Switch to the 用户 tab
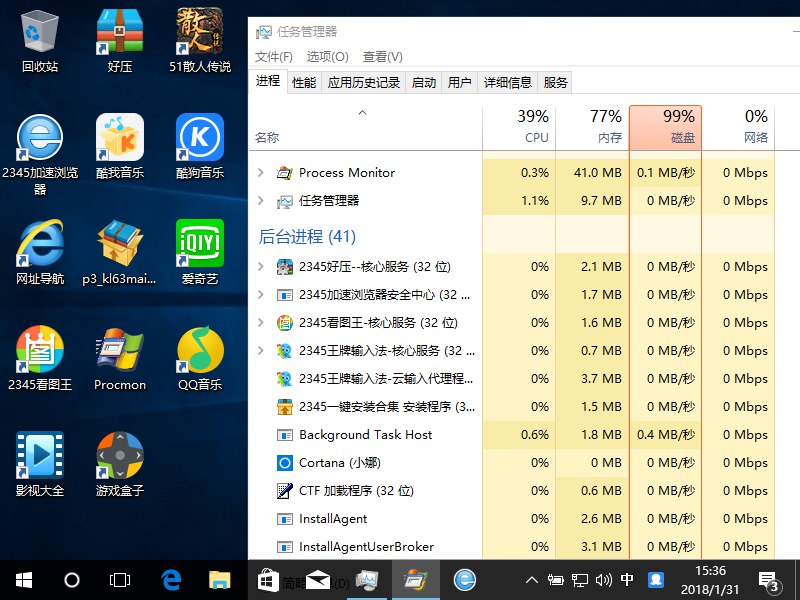This screenshot has width=800, height=600. [x=460, y=83]
